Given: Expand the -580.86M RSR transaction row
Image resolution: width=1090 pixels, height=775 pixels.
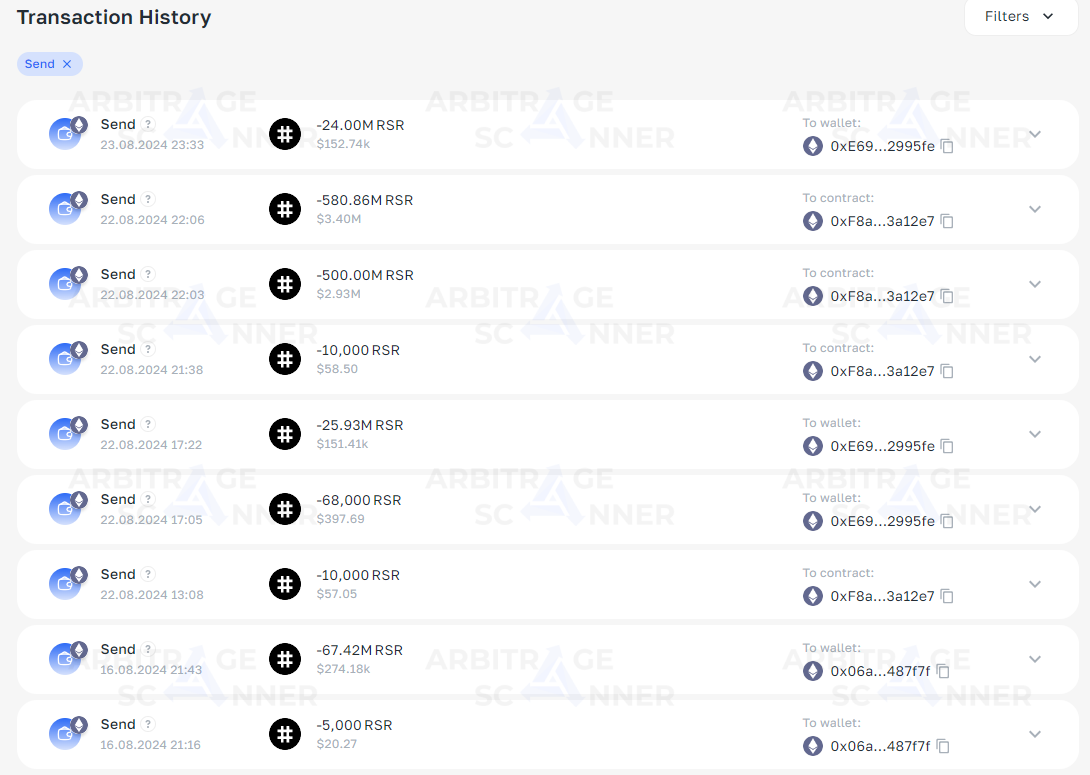Looking at the screenshot, I should coord(1034,209).
